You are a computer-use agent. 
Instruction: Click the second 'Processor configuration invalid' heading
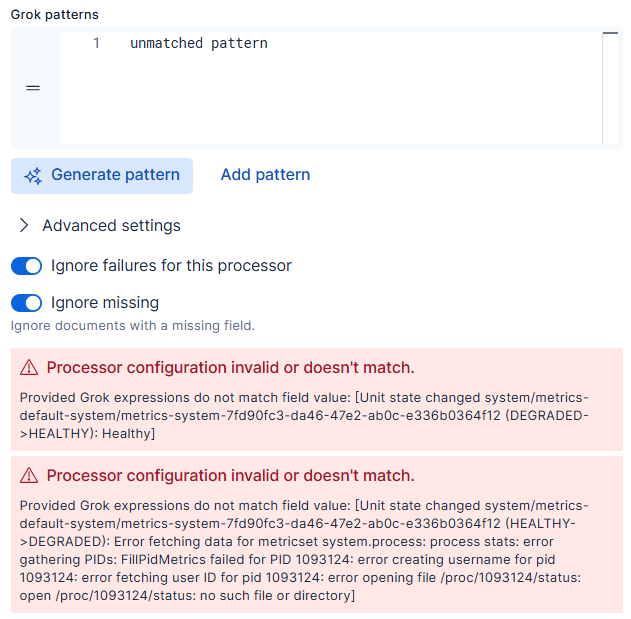click(x=230, y=475)
